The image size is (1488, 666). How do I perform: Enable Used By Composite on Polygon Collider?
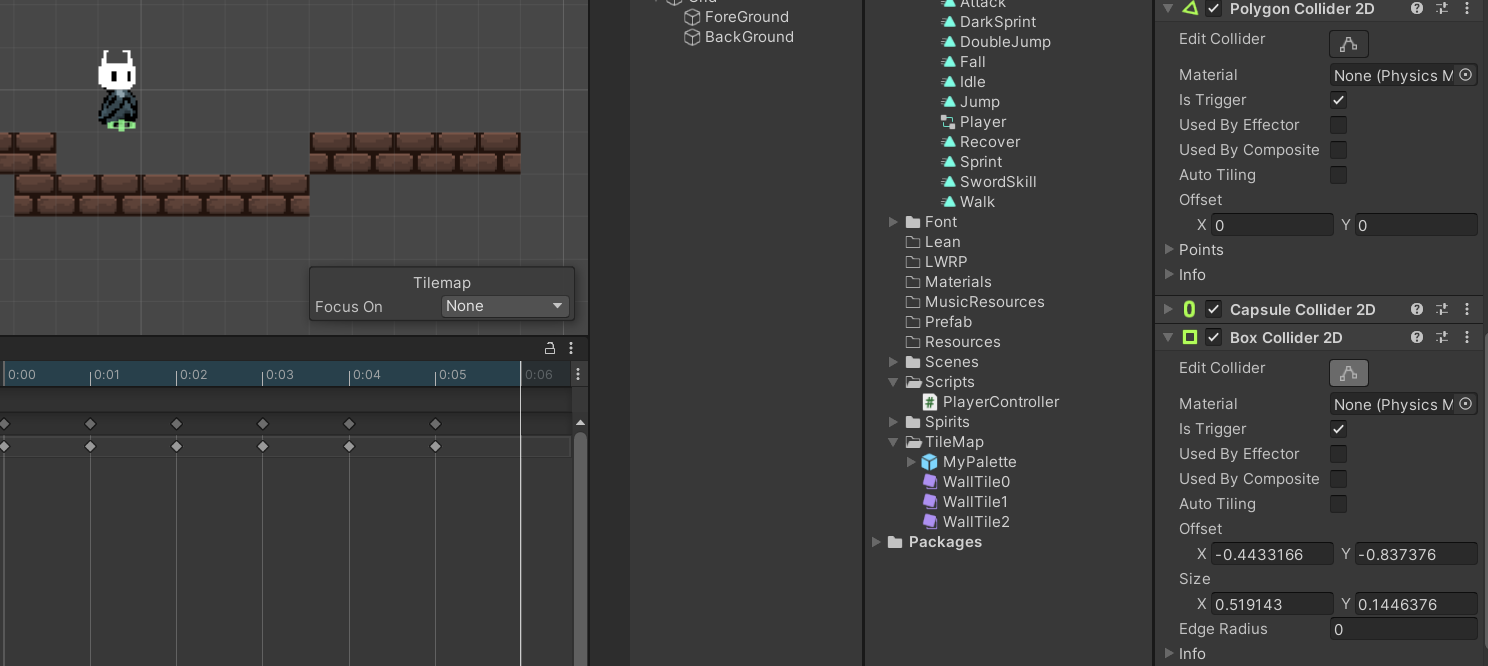[1338, 150]
